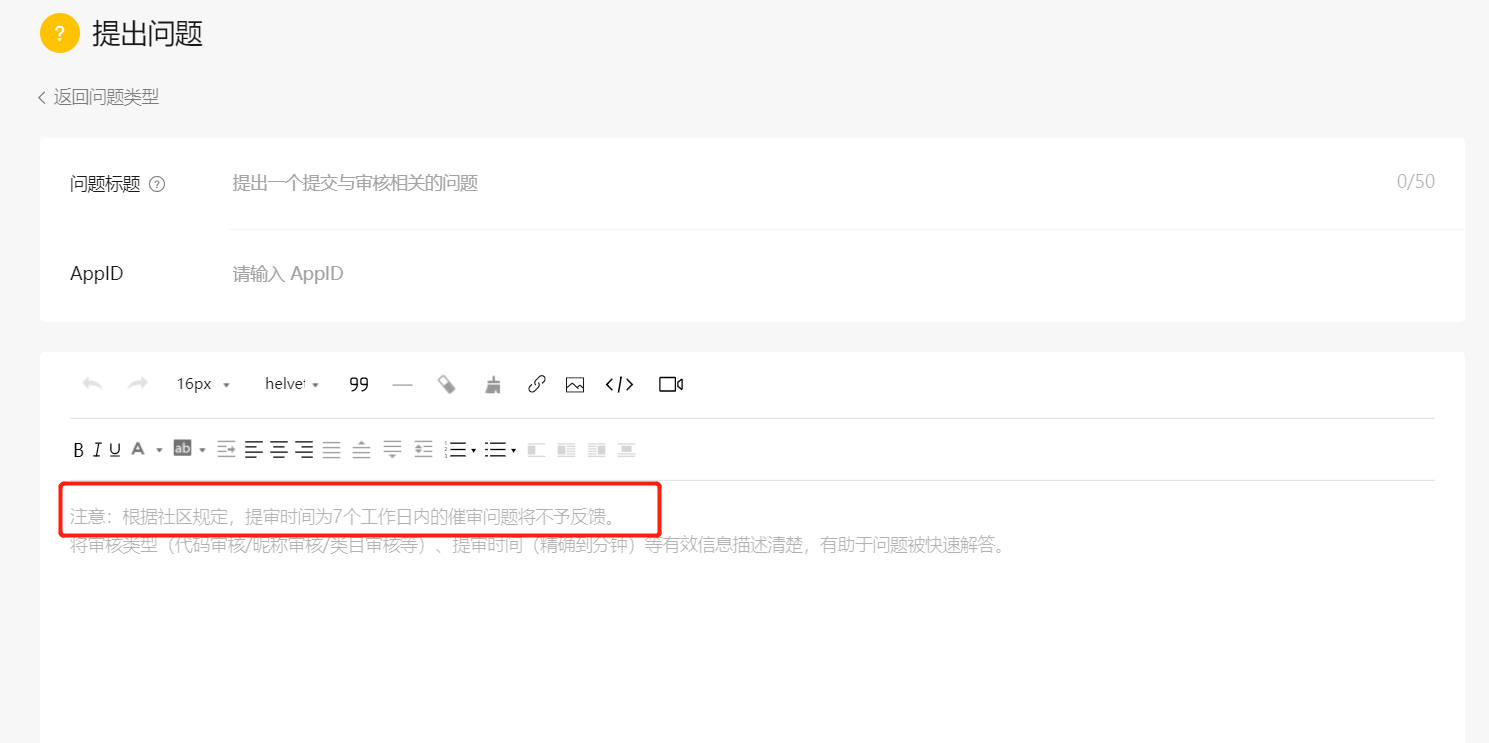Click the first-line indent icon
Viewport: 1489px width, 743px height.
[x=226, y=450]
